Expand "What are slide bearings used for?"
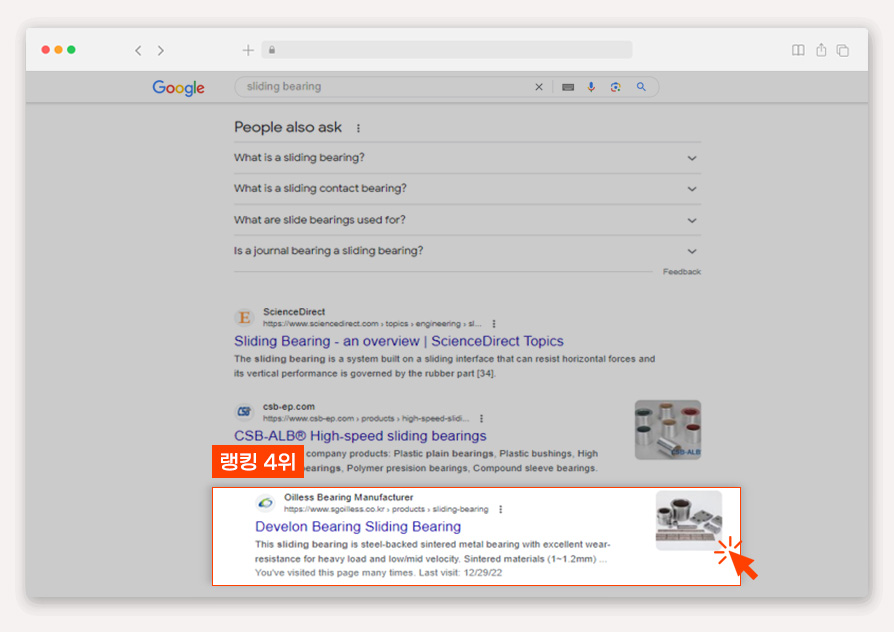The height and width of the screenshot is (632, 894). [x=467, y=220]
